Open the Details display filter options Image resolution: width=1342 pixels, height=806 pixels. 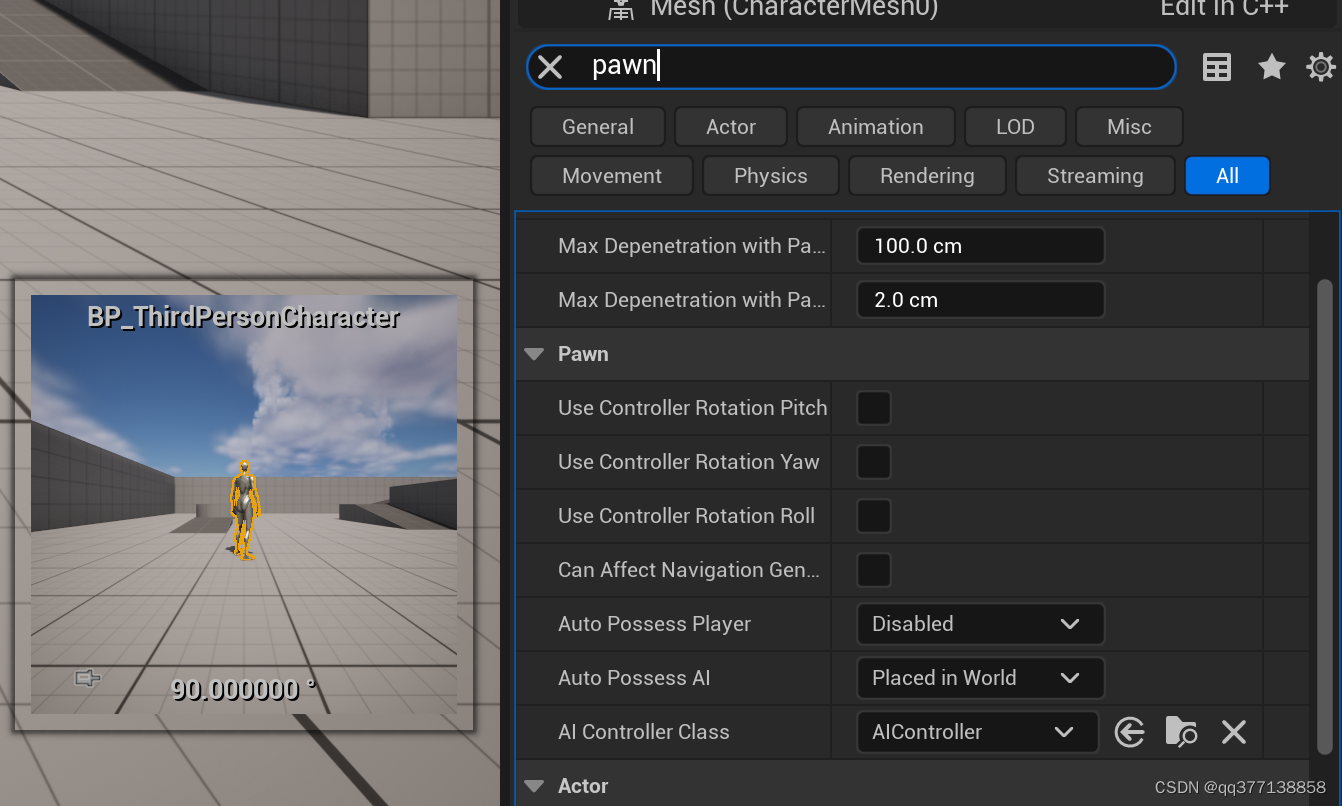1216,66
